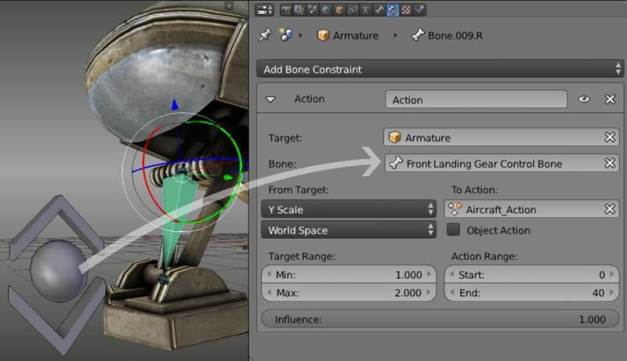Viewport: 627px width, 361px height.
Task: Decrease Action Range Start frame
Action: pyautogui.click(x=452, y=275)
